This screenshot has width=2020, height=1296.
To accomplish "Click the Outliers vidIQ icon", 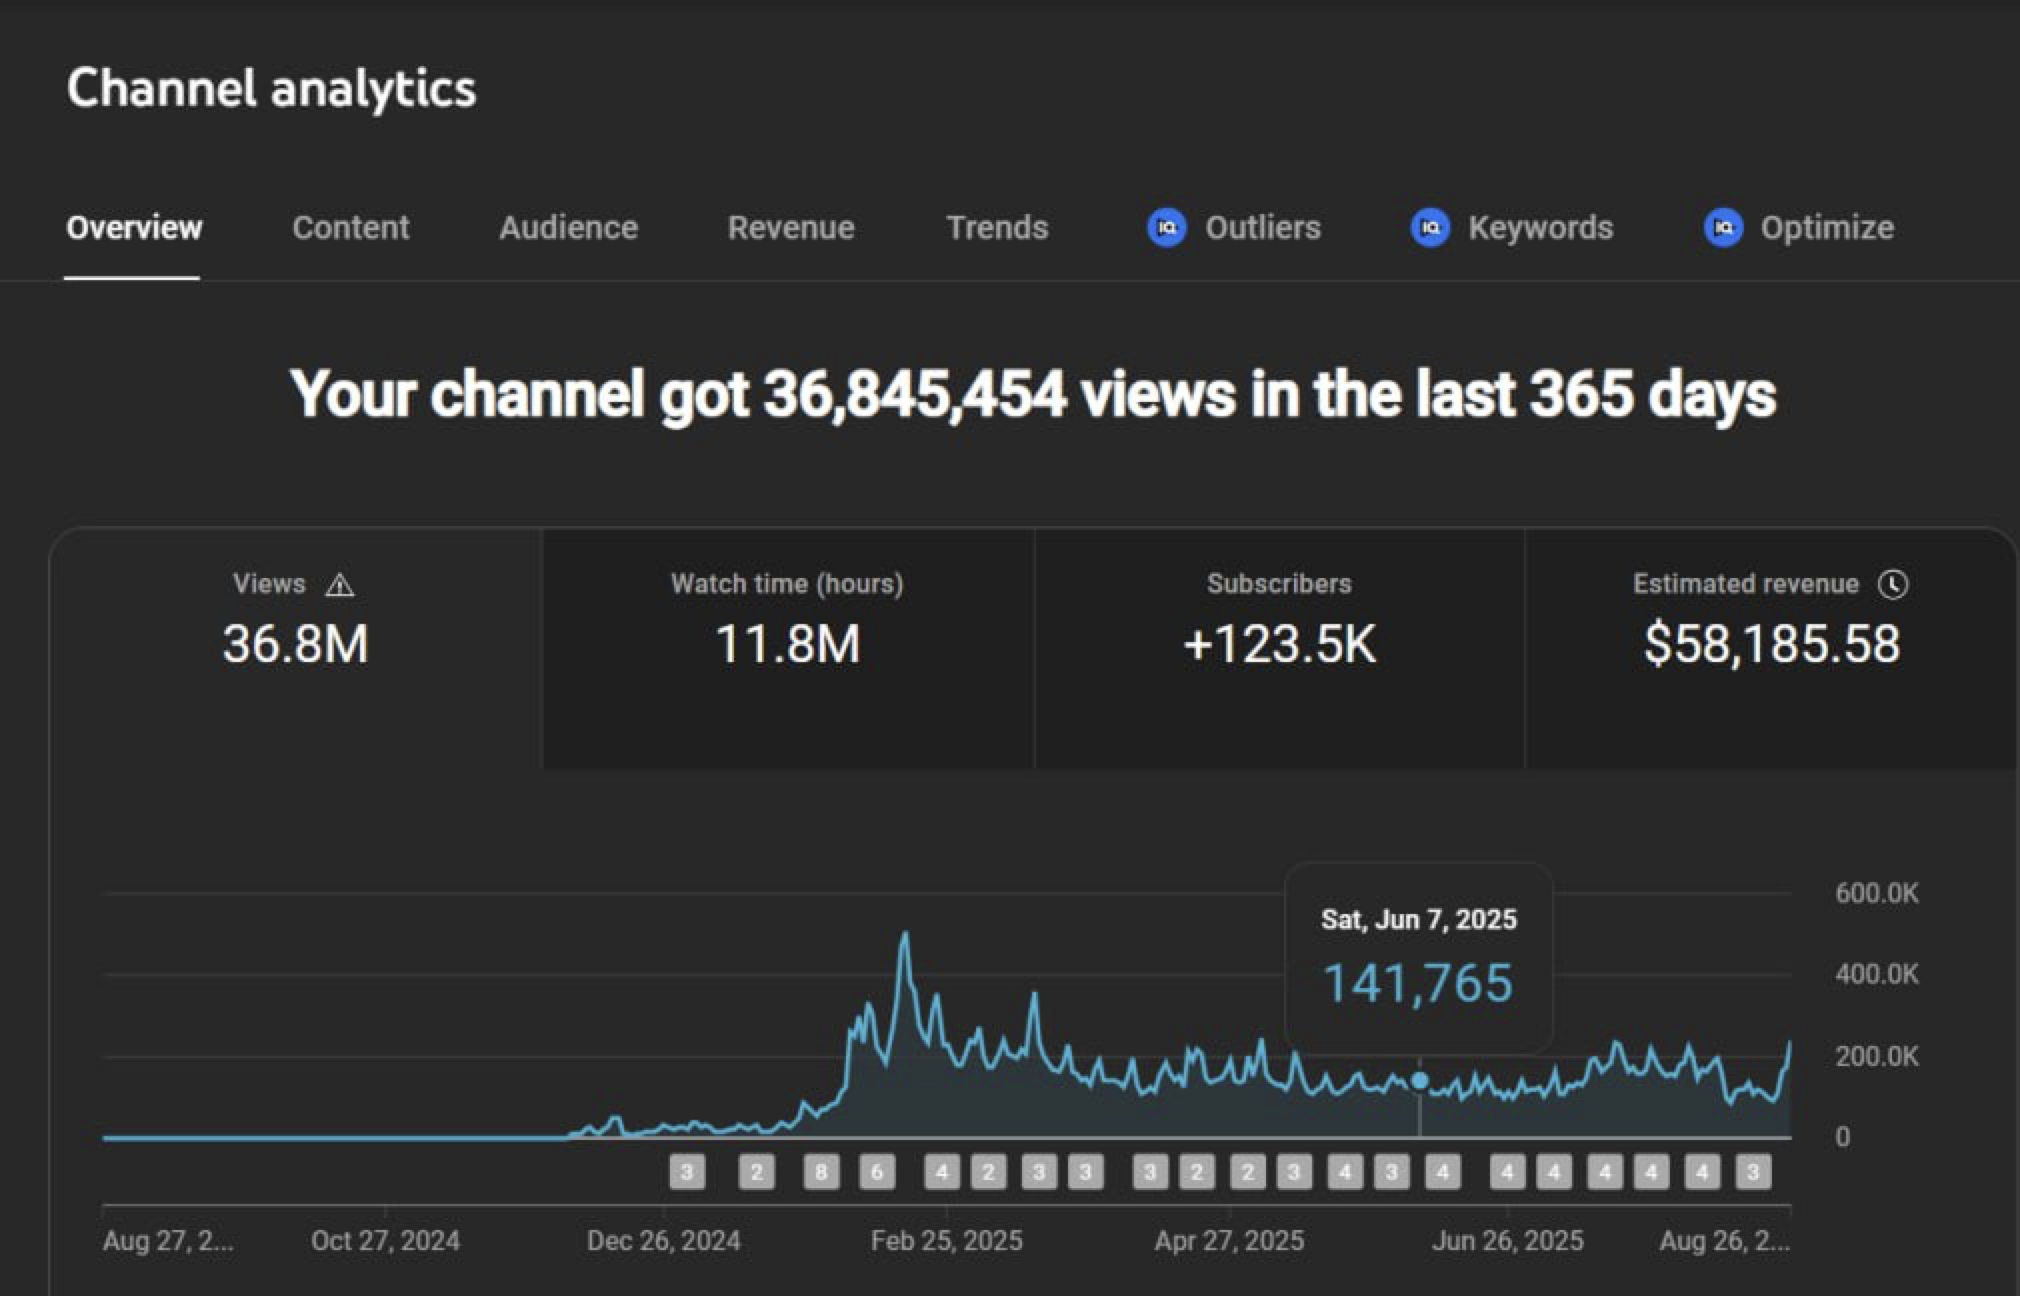I will (x=1166, y=228).
